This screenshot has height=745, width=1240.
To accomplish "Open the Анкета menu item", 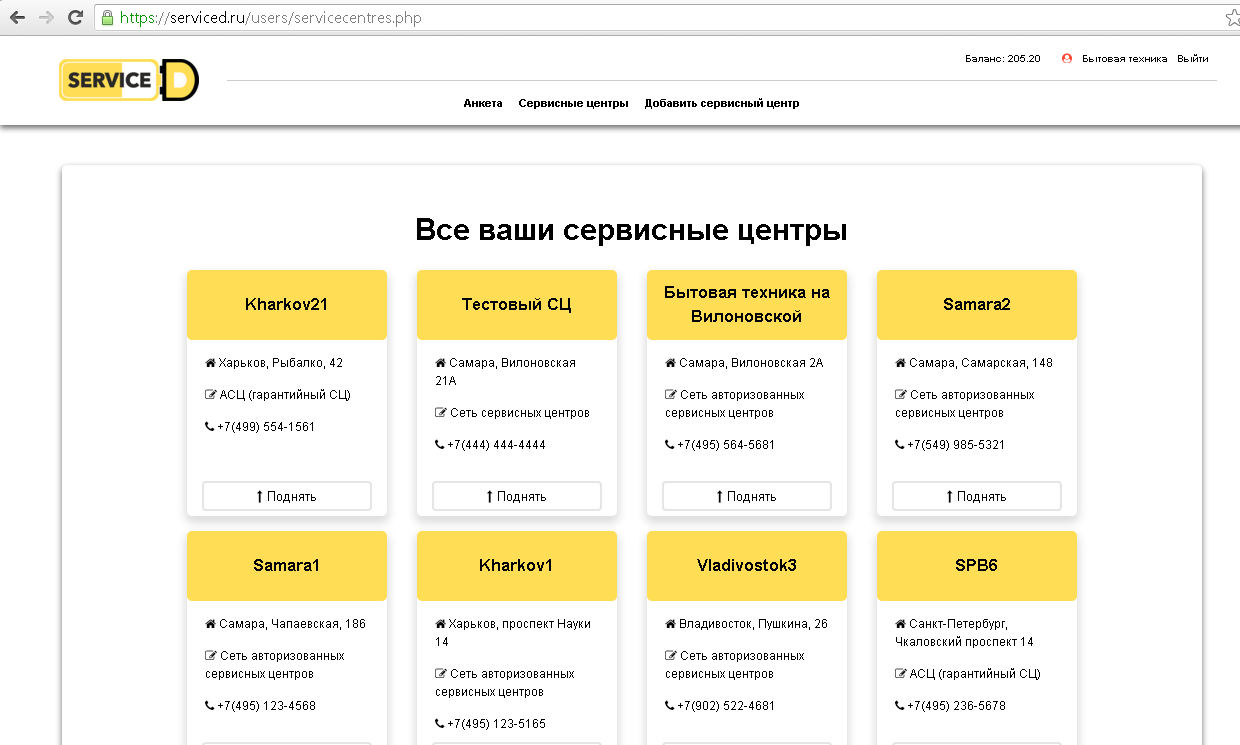I will tap(483, 103).
